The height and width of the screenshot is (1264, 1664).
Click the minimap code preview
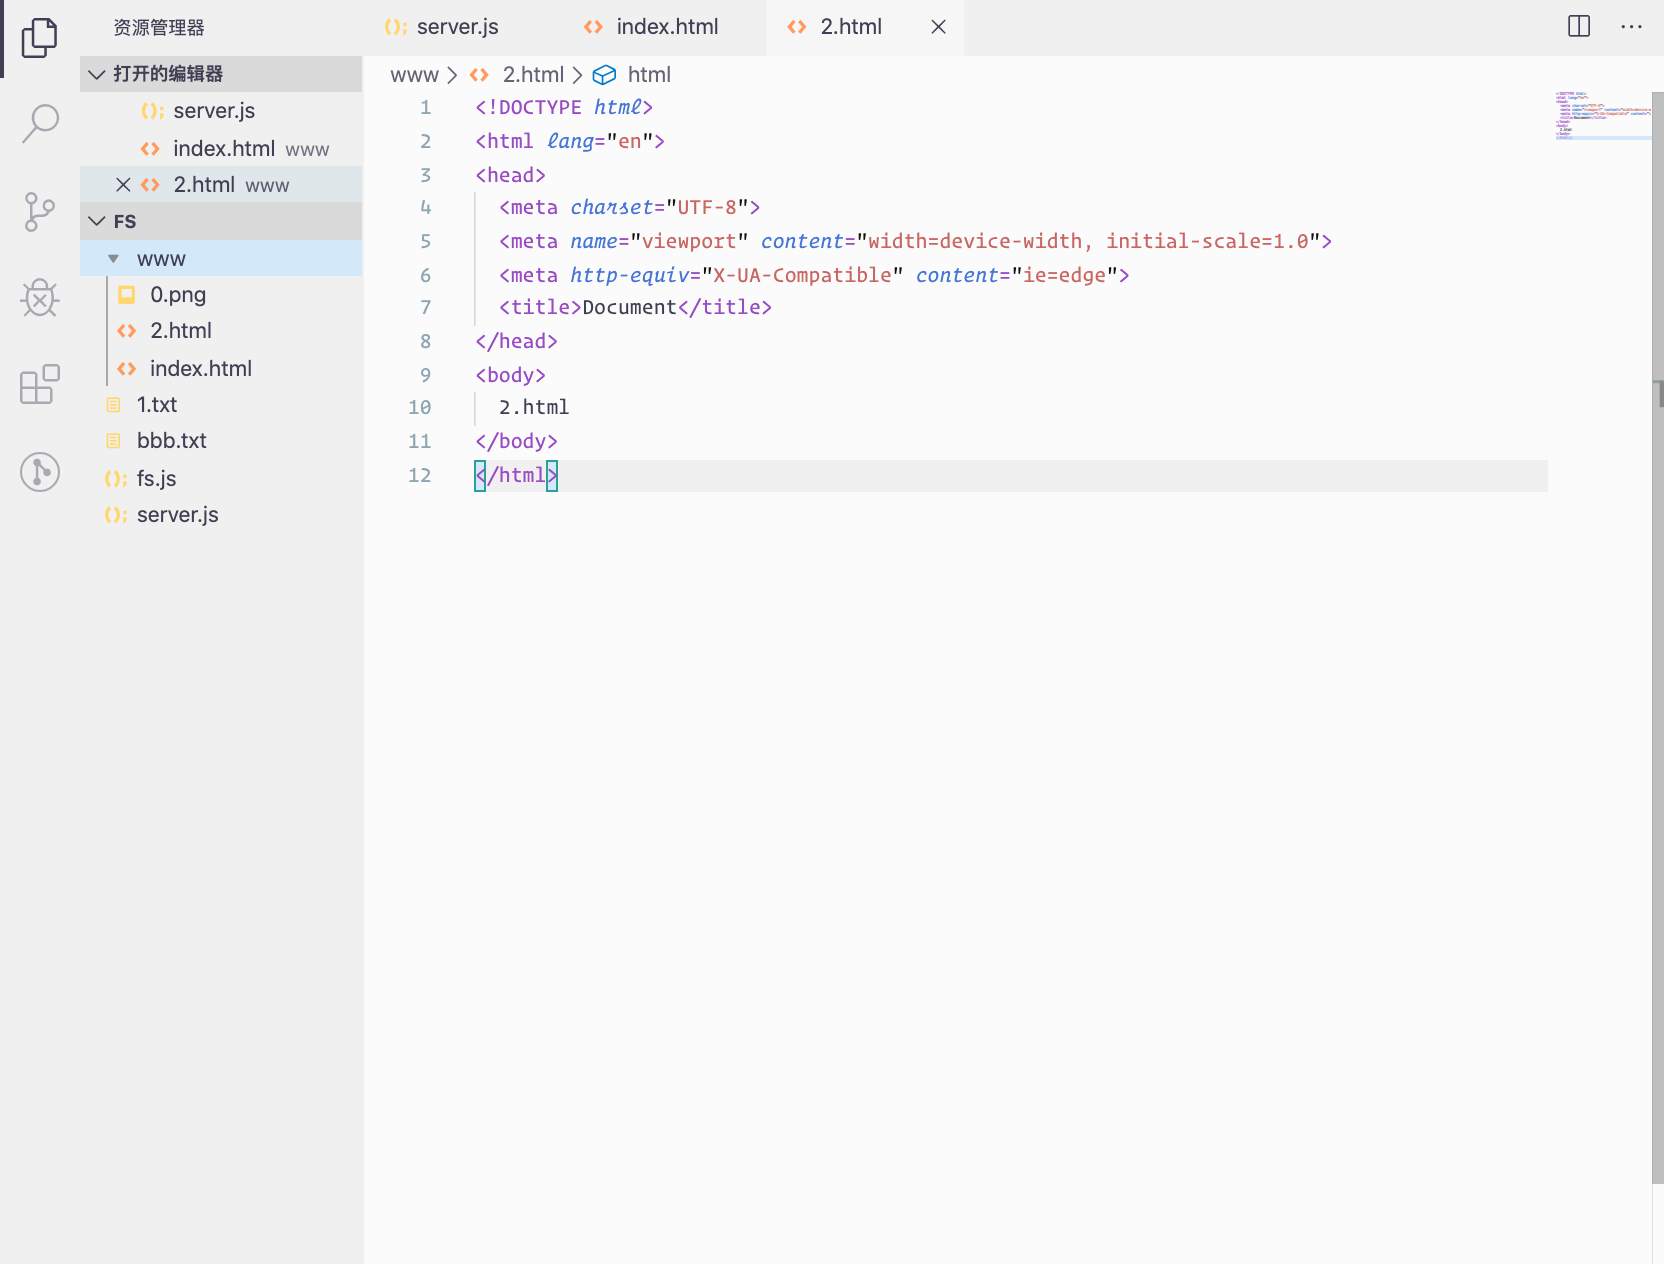coord(1600,115)
